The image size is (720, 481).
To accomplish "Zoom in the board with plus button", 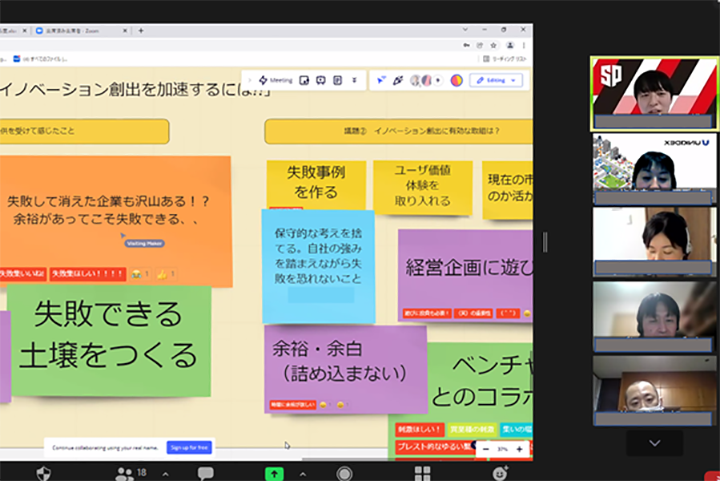I will click(519, 449).
